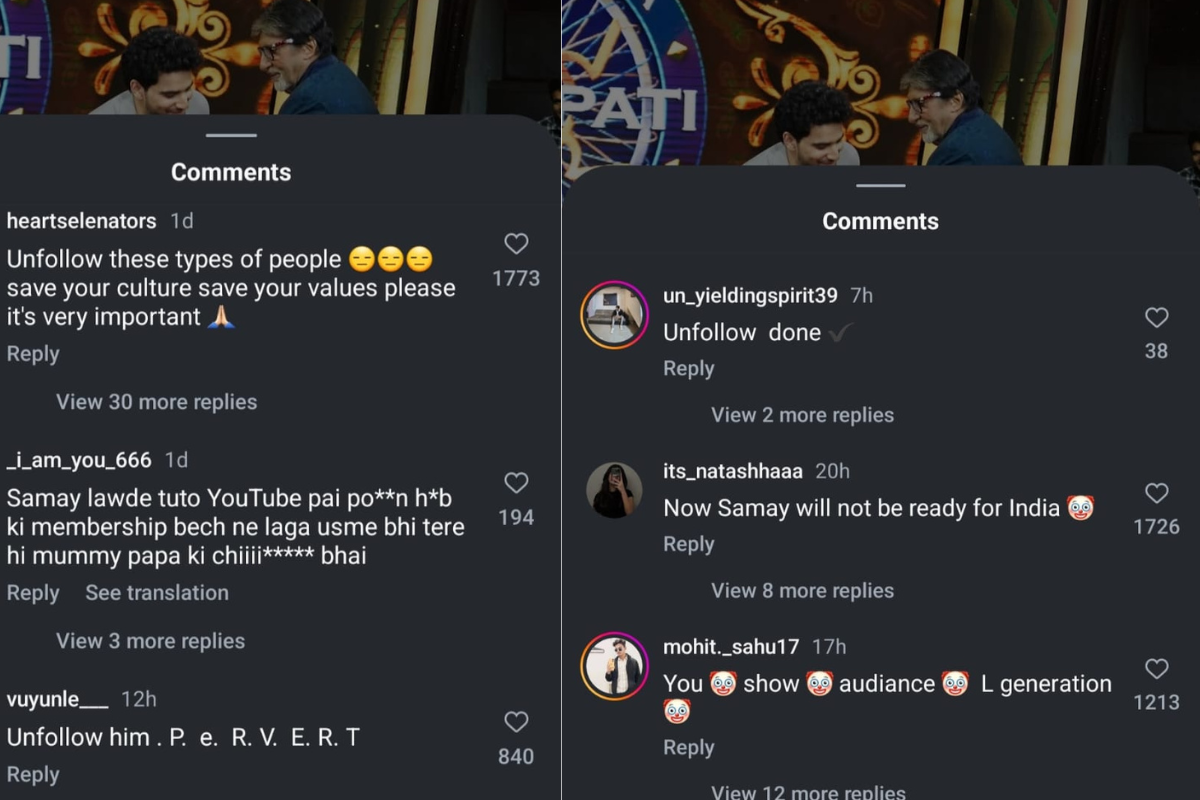Click See translation link
The width and height of the screenshot is (1200, 800).
[157, 593]
